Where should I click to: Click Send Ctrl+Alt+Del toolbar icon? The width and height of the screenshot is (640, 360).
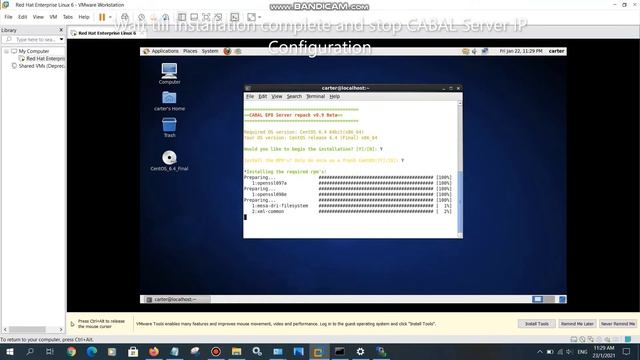125,17
